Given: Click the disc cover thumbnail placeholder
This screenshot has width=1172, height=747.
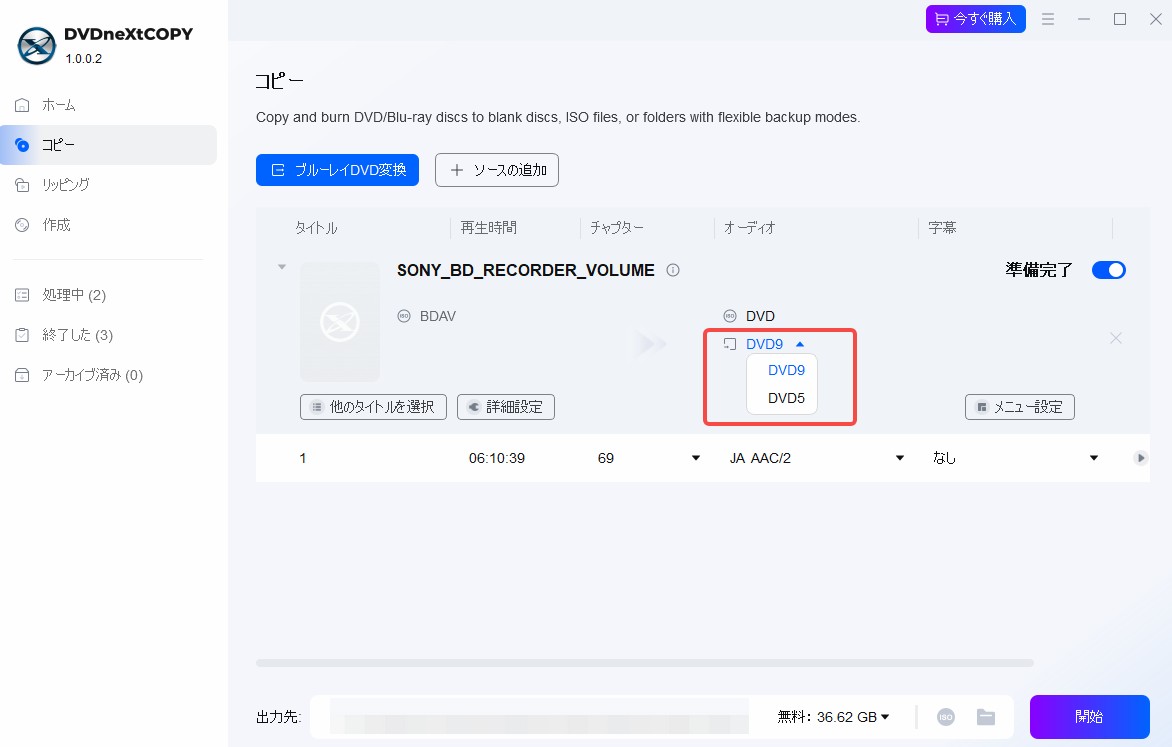Looking at the screenshot, I should click(x=340, y=322).
